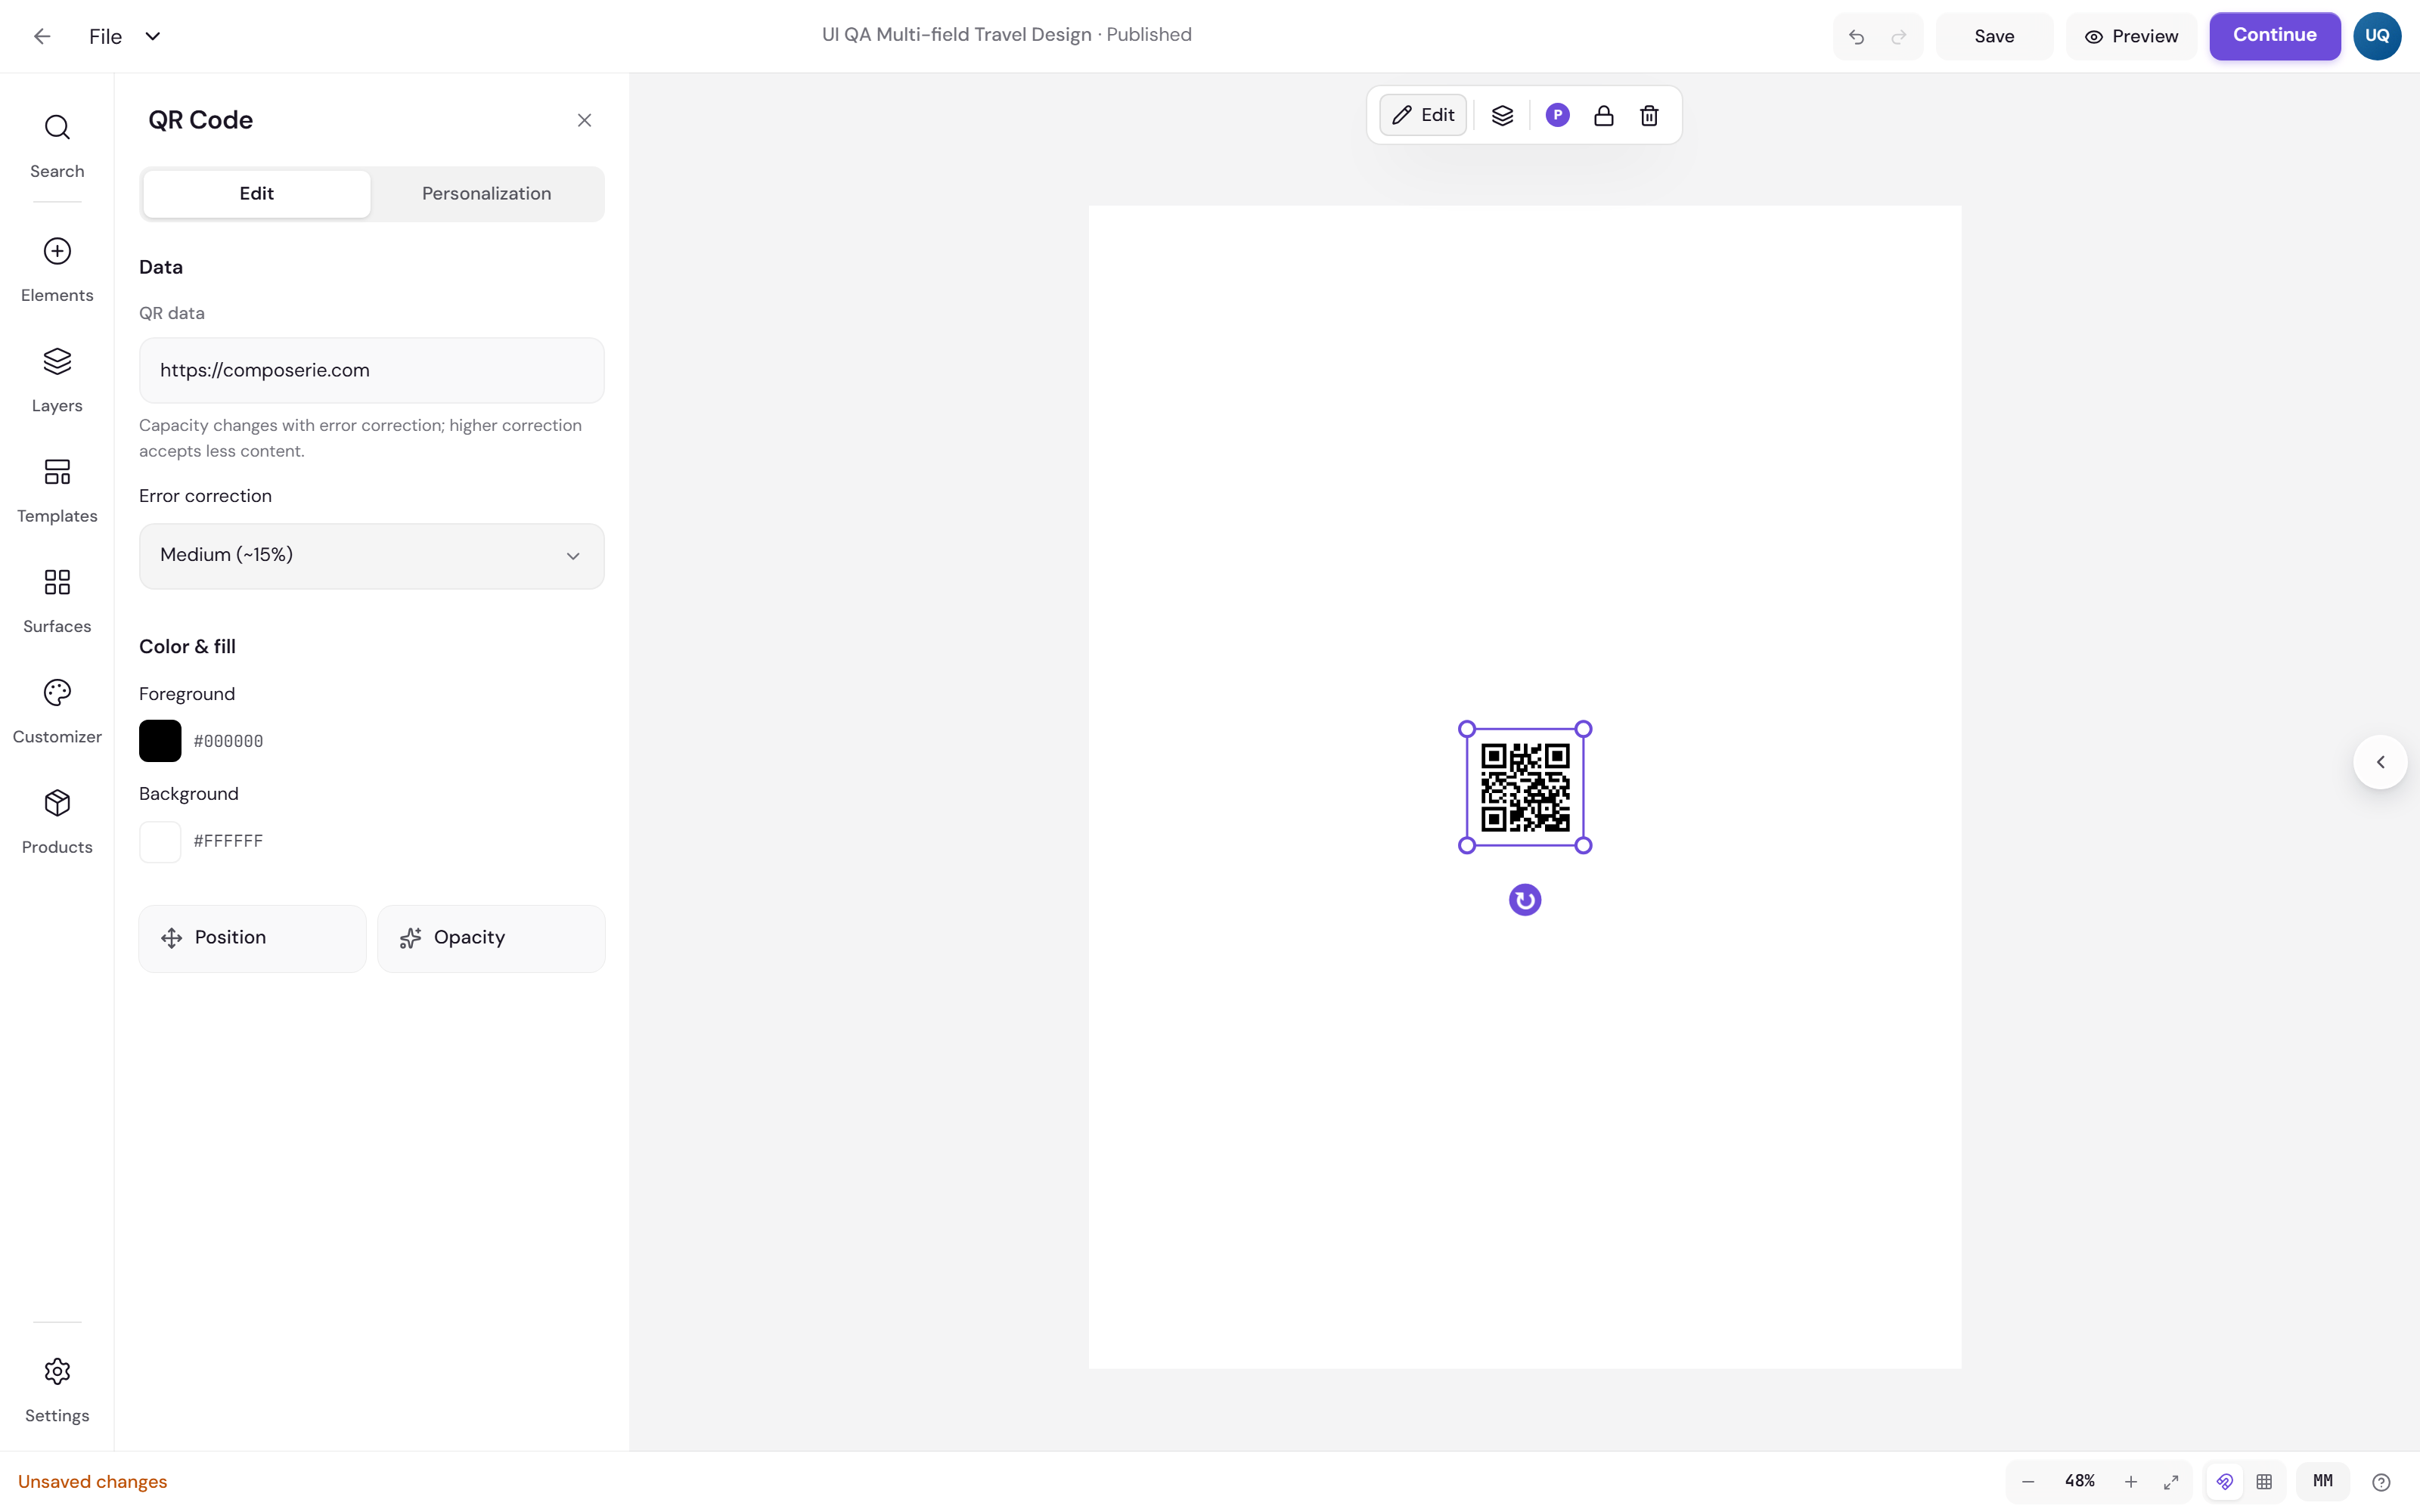Click the 48% zoom level

pyautogui.click(x=2079, y=1481)
